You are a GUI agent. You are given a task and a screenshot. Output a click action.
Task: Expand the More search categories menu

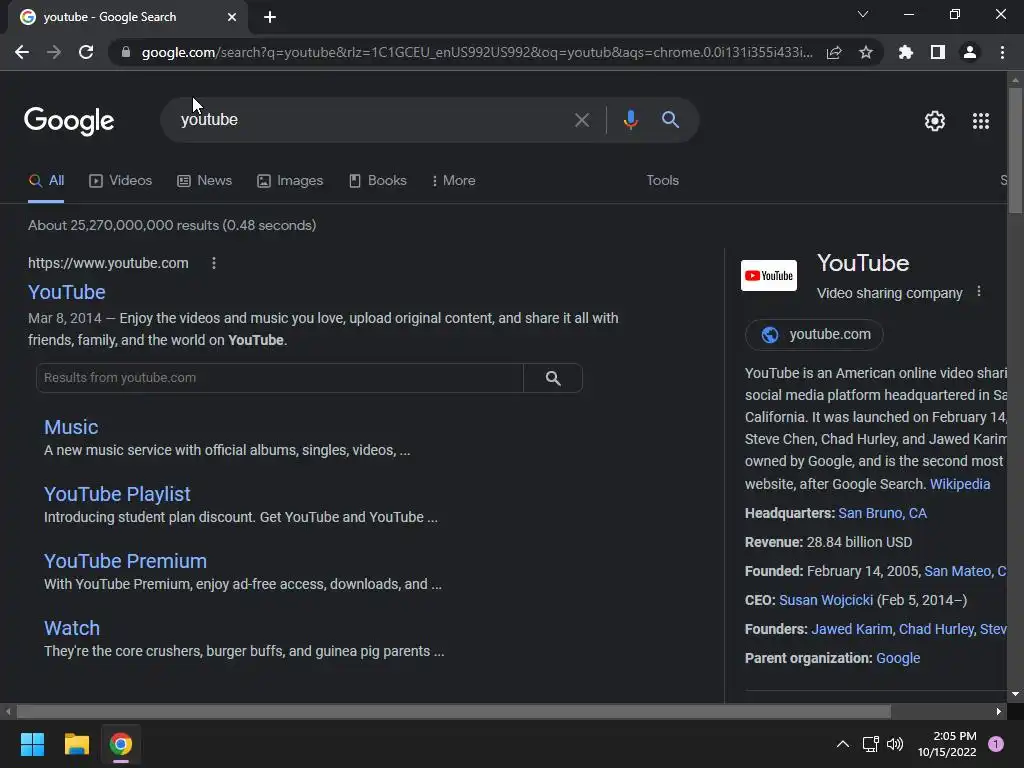point(453,181)
